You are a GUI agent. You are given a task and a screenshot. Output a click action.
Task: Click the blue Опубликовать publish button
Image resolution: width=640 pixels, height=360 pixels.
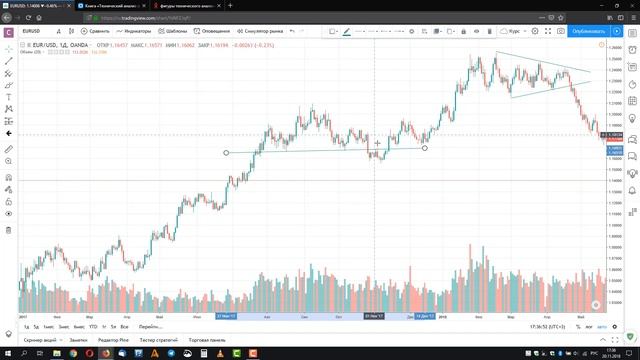coord(588,31)
